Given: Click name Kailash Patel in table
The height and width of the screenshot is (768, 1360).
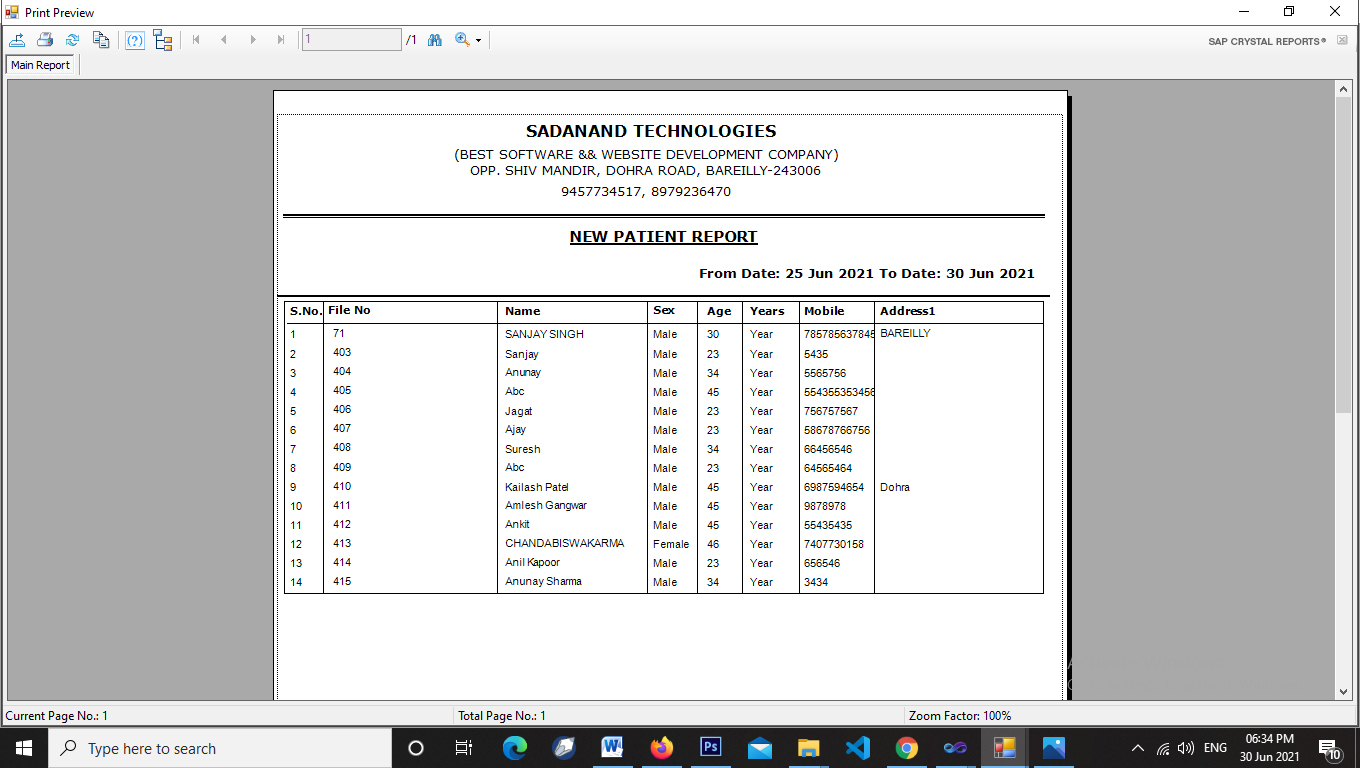Looking at the screenshot, I should click(537, 487).
